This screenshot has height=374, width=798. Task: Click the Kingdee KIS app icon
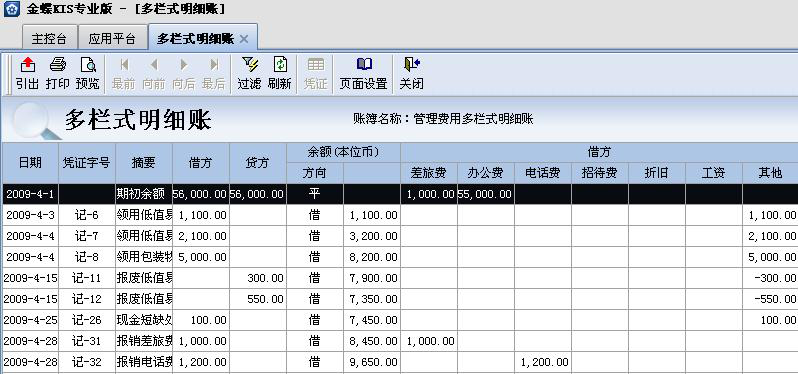pyautogui.click(x=11, y=9)
